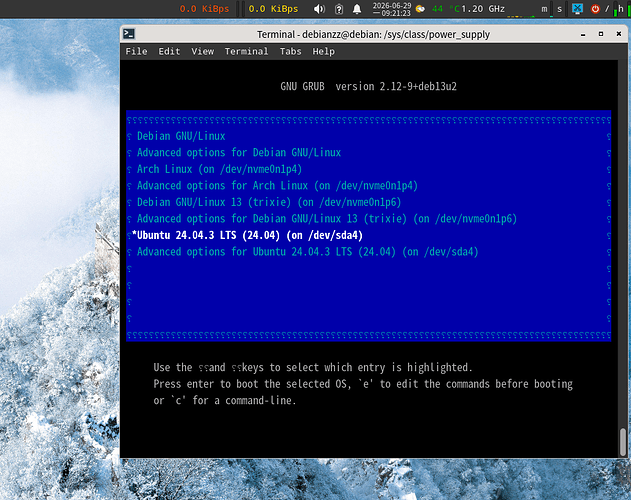Open the notifications bell icon
Image resolution: width=631 pixels, height=500 pixels.
[357, 9]
